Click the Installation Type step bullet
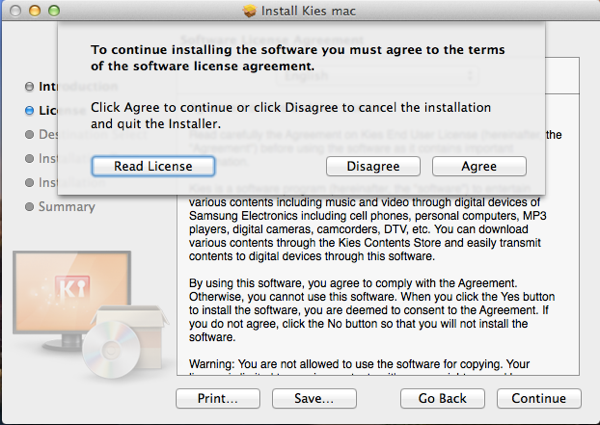This screenshot has height=425, width=600. point(29,158)
